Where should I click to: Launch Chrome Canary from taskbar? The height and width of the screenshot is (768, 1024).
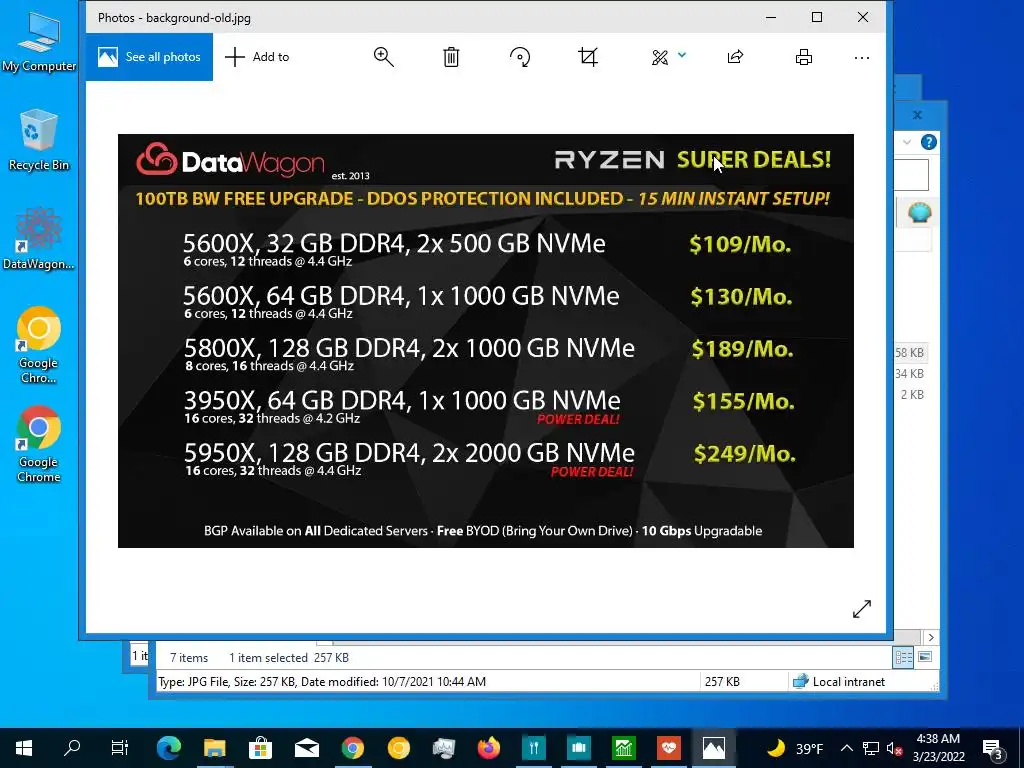click(398, 748)
